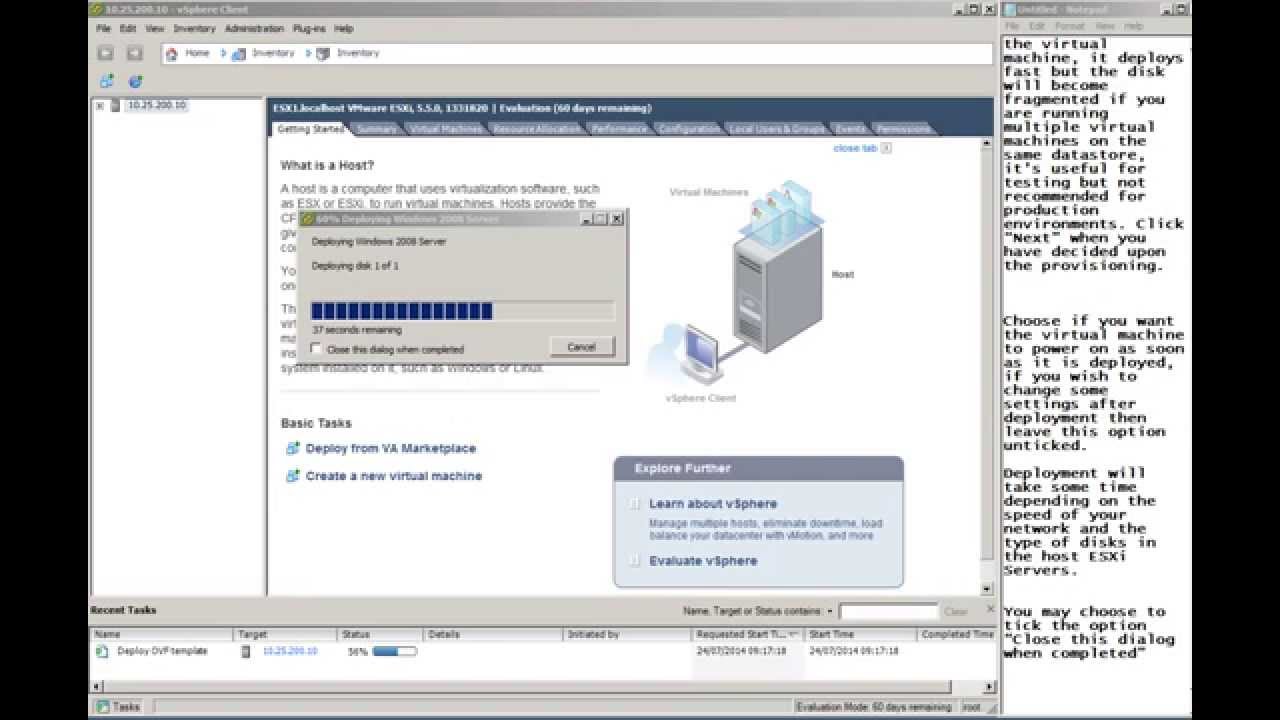Sort by Requested Start Time column arrow
Screen dimensions: 1280x720
pos(793,634)
